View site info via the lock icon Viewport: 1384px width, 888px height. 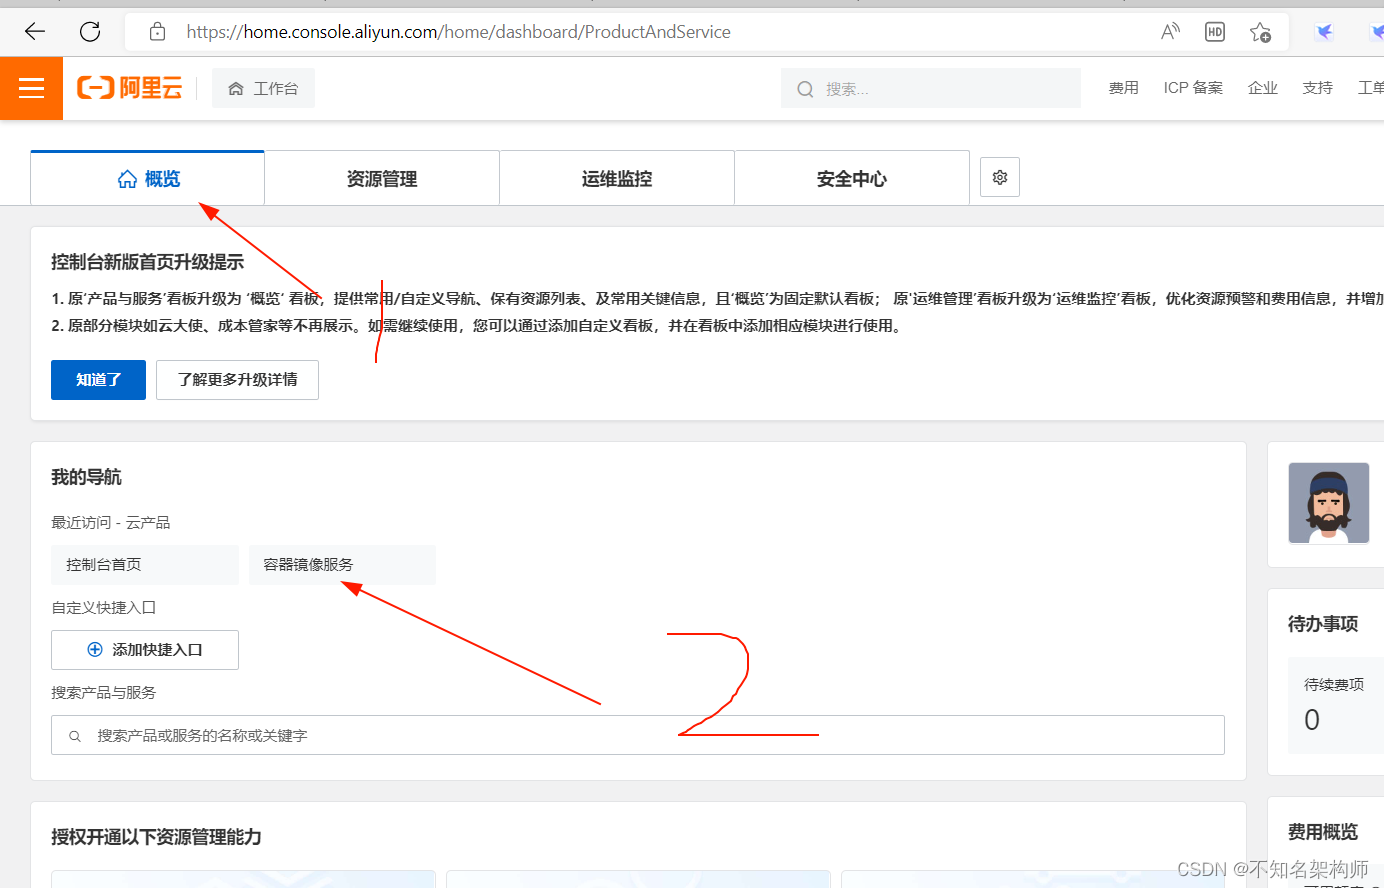point(157,32)
